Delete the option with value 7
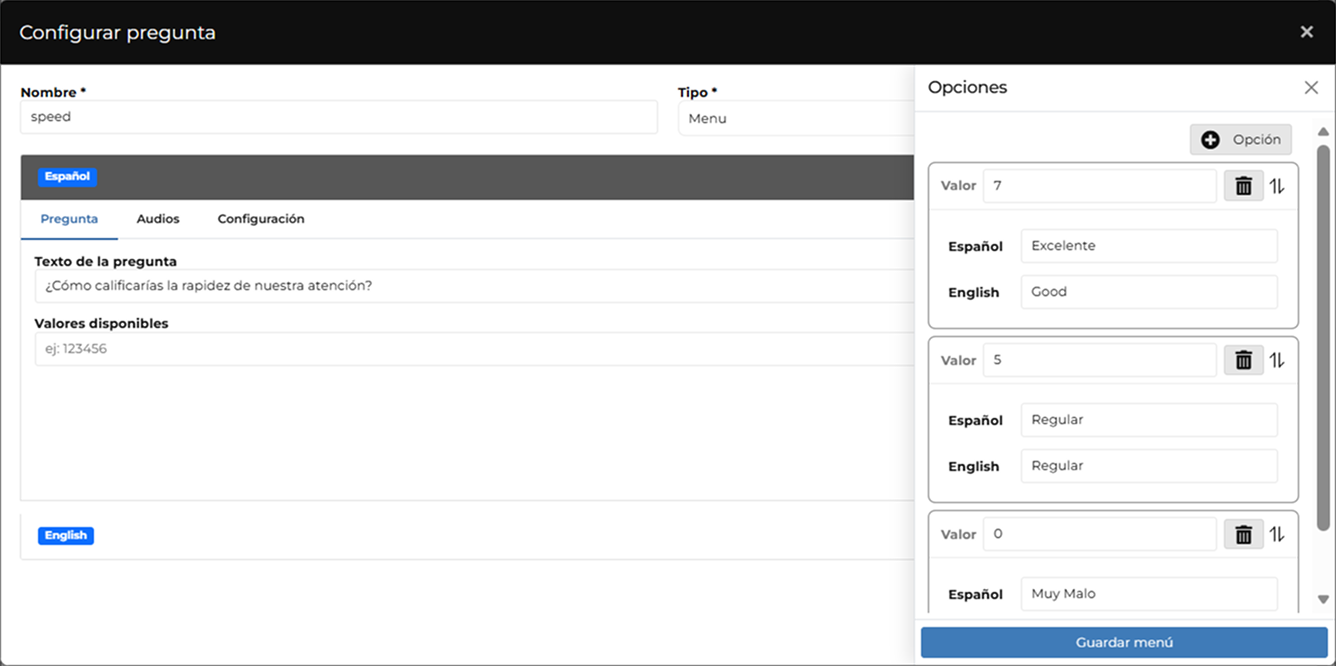The height and width of the screenshot is (666, 1336). click(x=1243, y=186)
